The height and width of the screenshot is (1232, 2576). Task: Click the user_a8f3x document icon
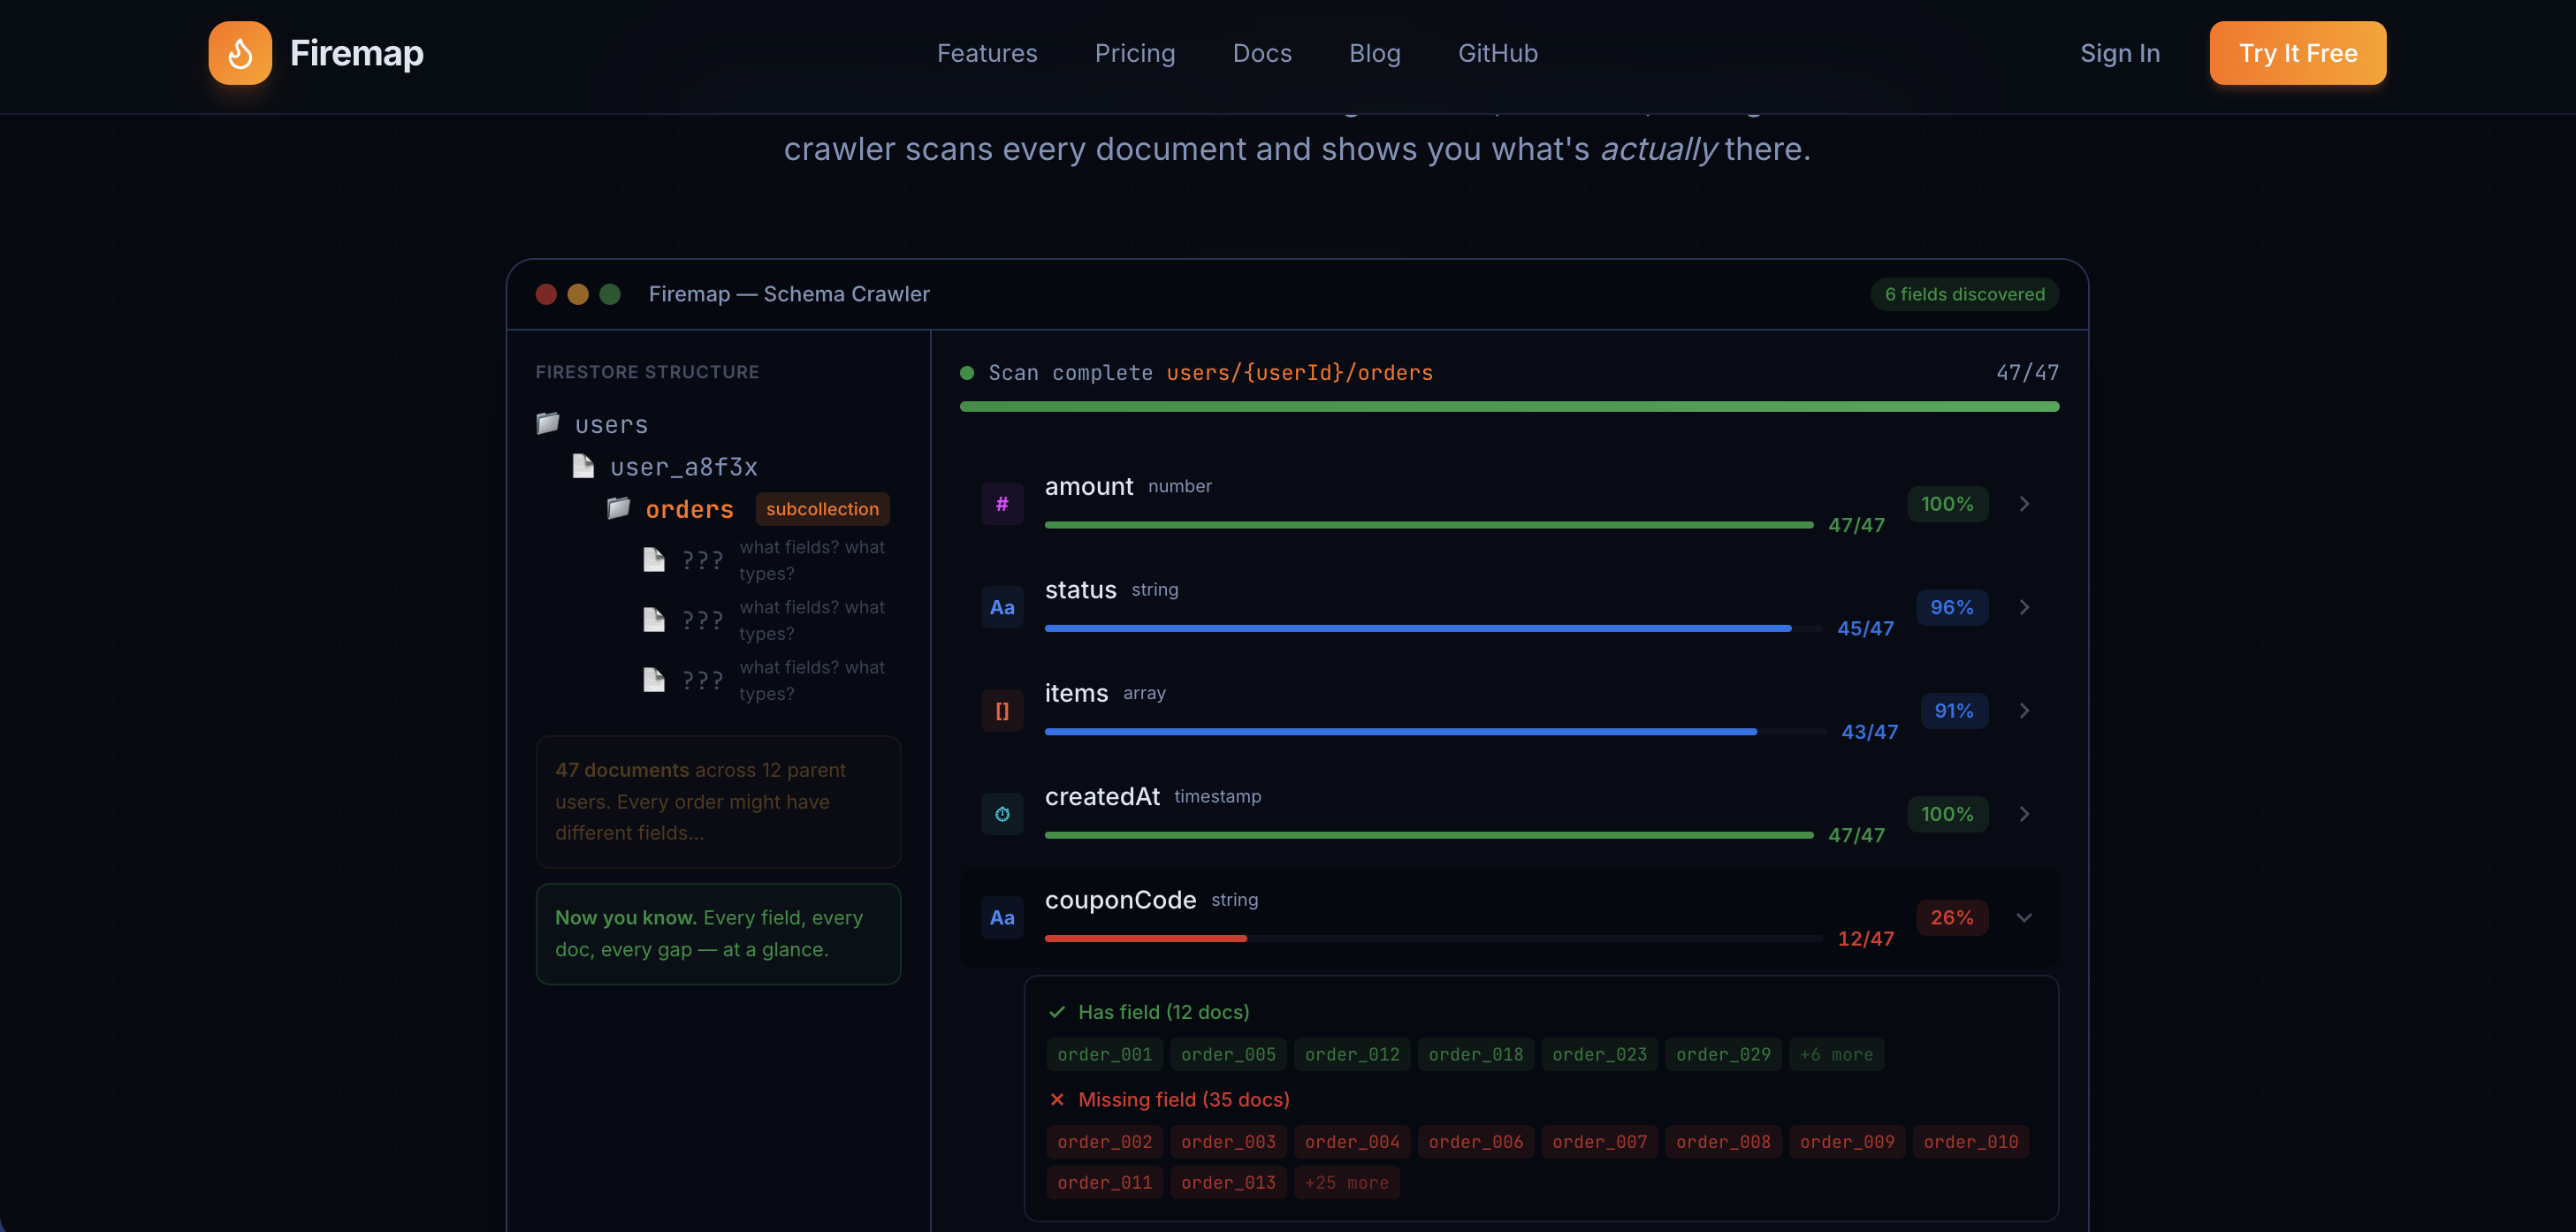[x=583, y=466]
